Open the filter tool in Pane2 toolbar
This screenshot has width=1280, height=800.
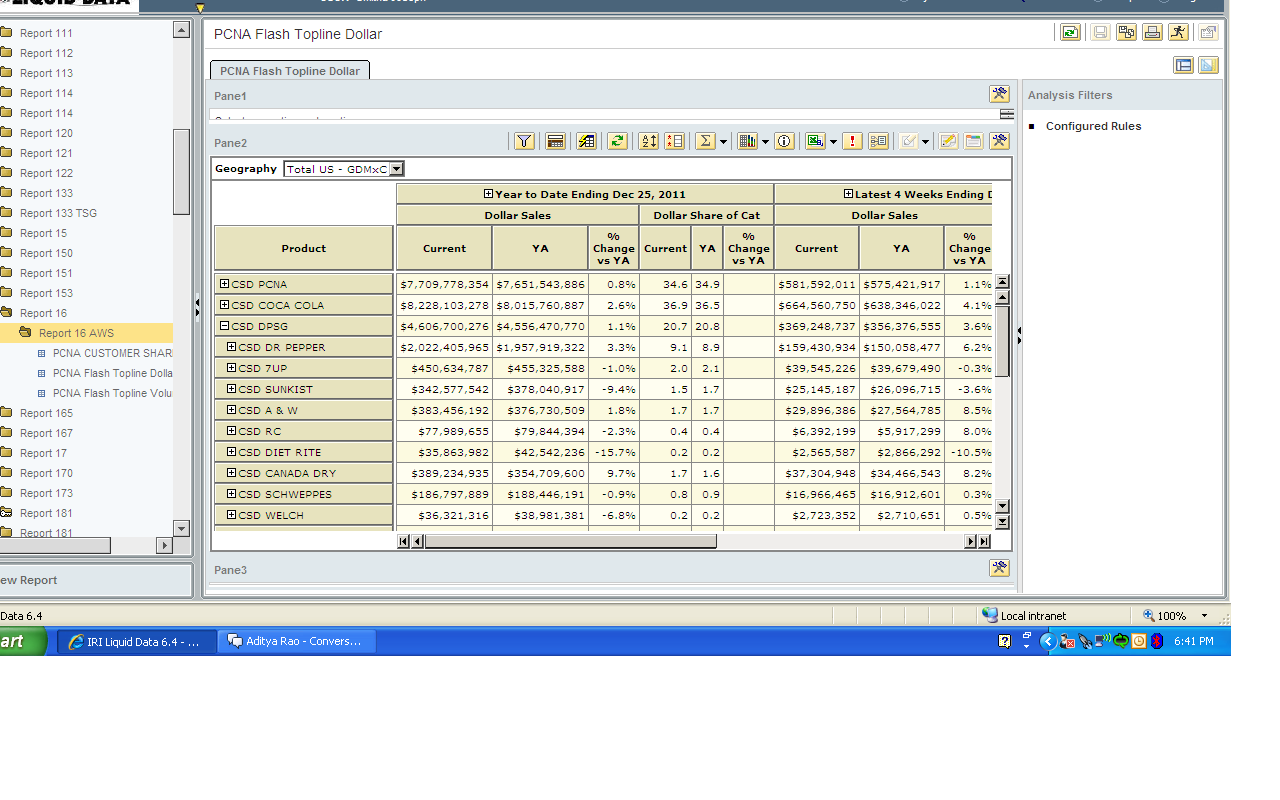point(524,141)
